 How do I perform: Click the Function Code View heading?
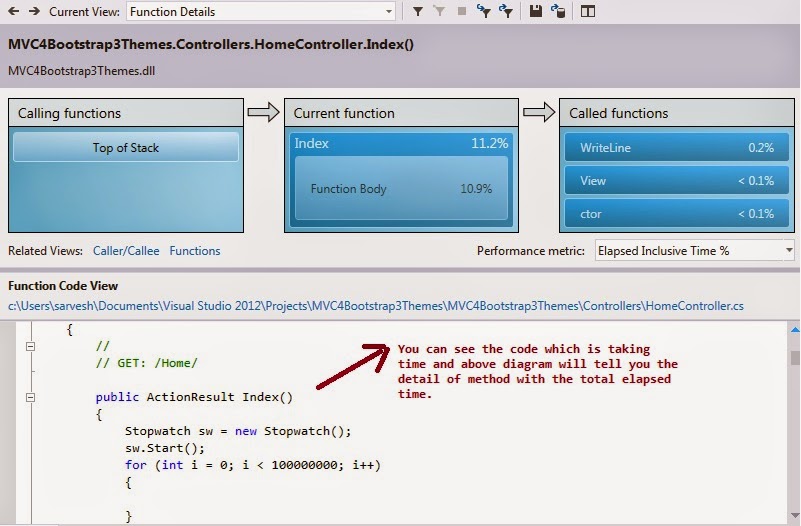click(63, 285)
